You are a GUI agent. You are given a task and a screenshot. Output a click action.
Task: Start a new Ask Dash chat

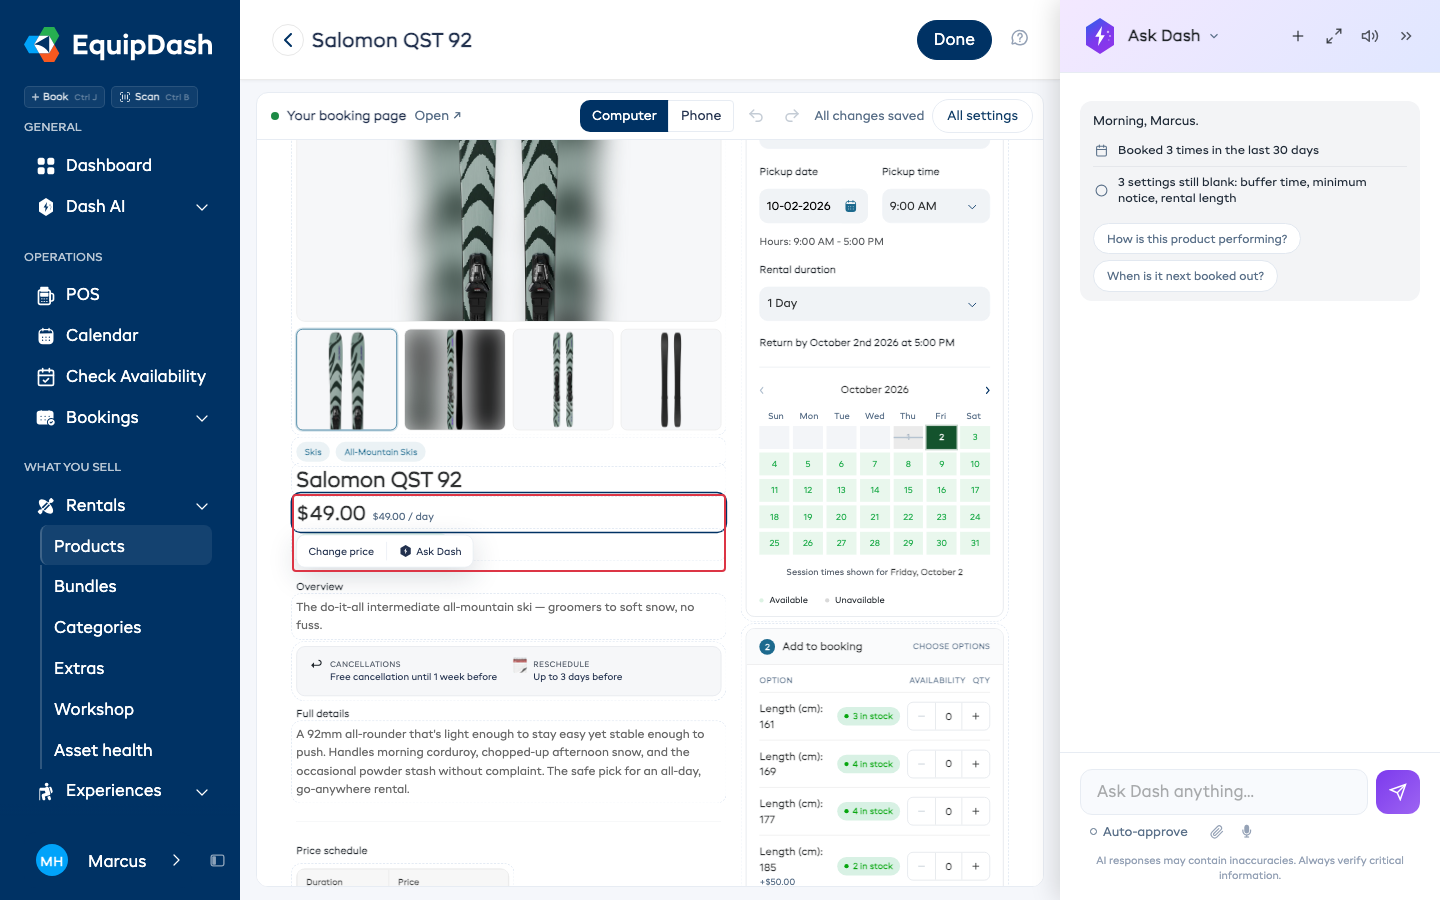1298,36
